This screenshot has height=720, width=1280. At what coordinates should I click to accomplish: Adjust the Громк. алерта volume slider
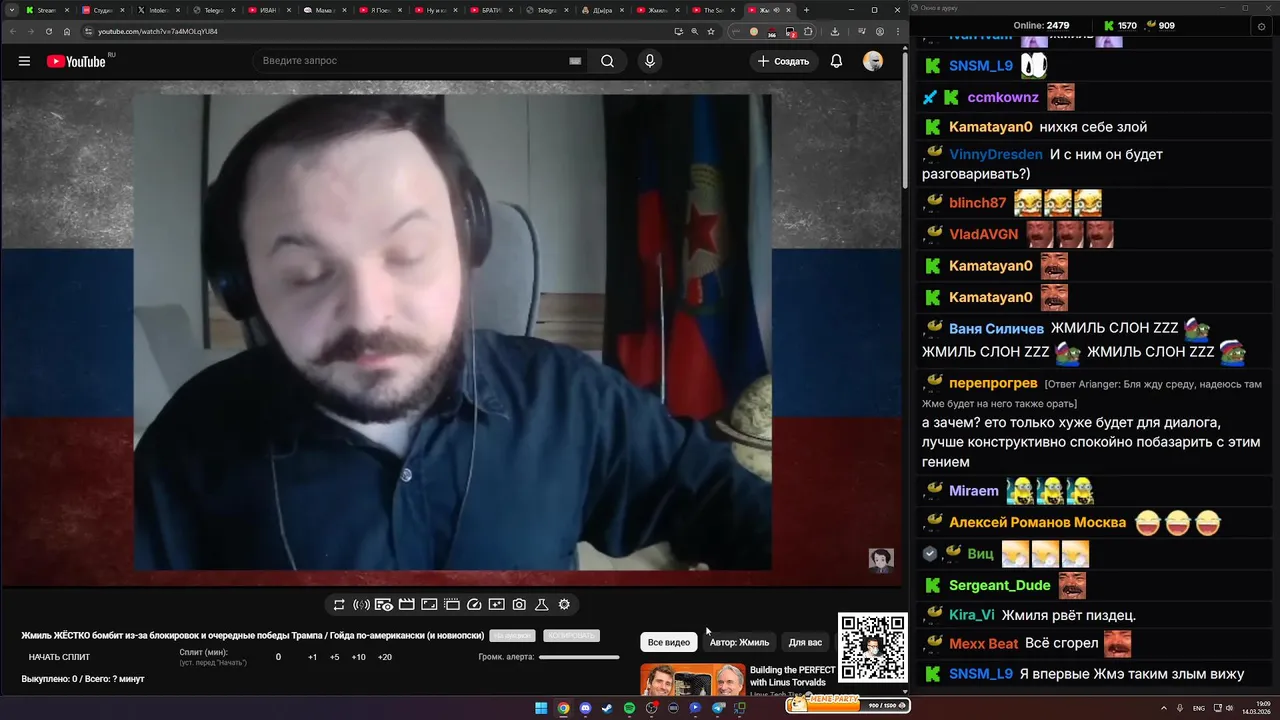[x=579, y=657]
